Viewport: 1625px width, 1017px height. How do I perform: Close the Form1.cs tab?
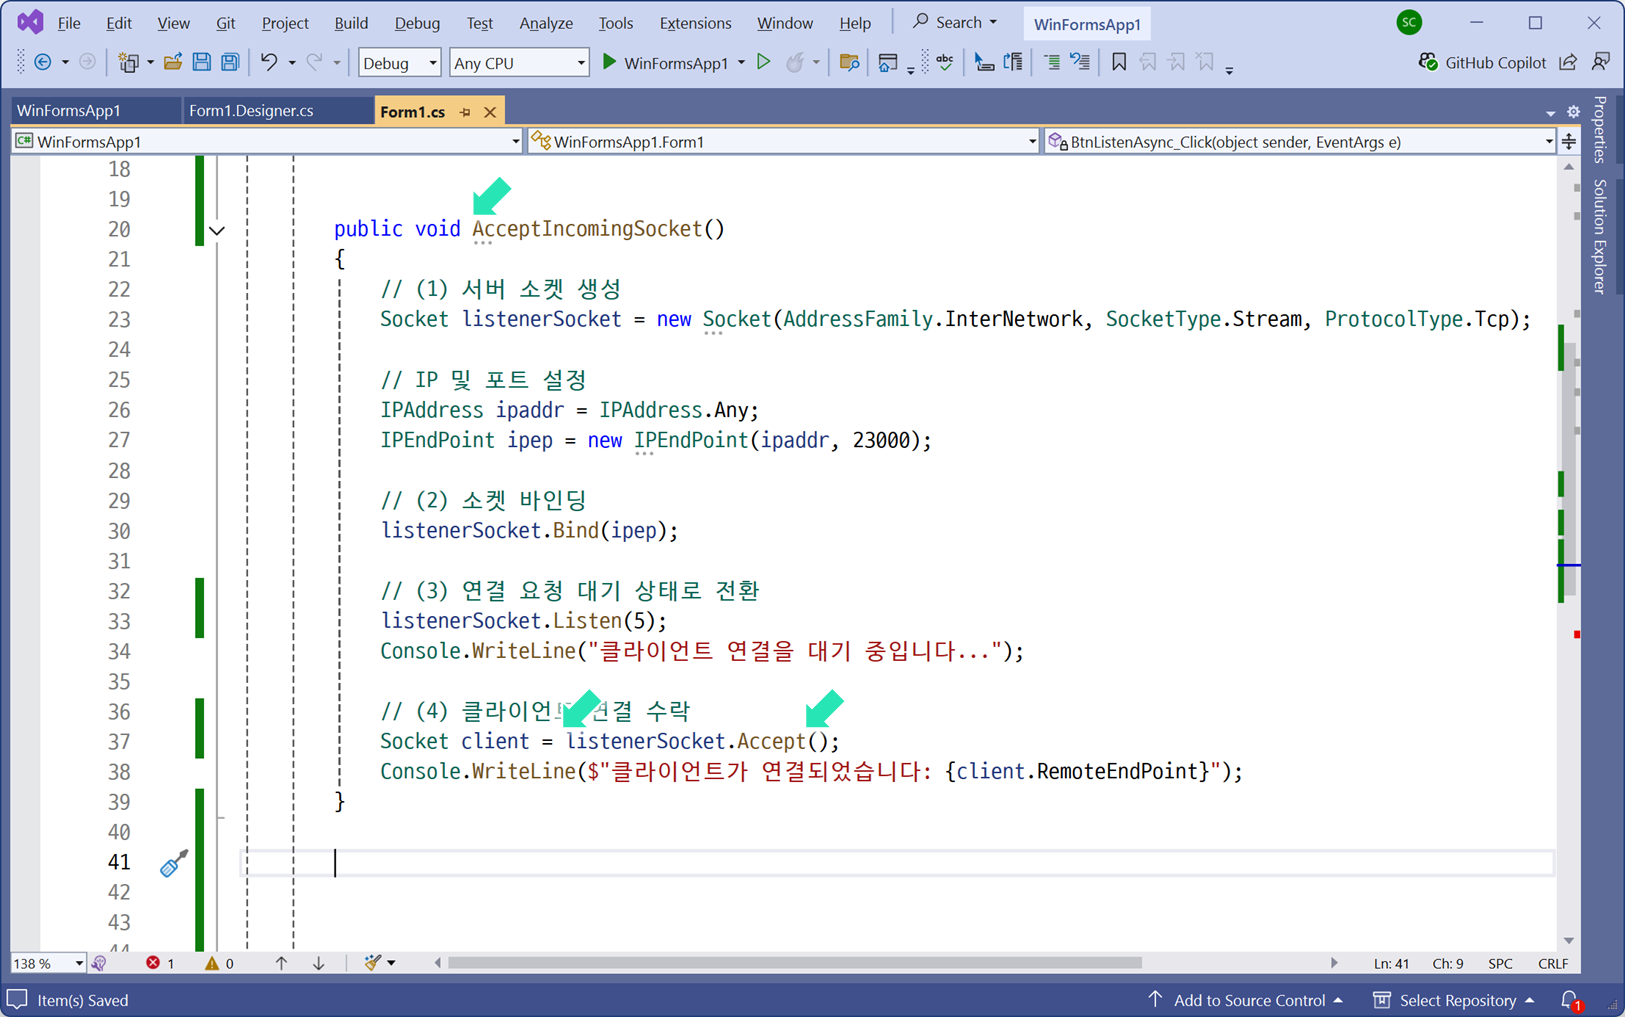click(490, 112)
